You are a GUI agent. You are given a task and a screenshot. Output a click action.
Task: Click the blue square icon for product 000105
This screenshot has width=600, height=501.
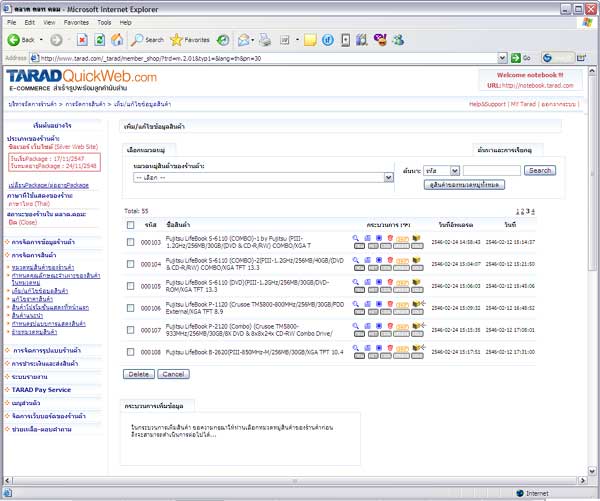[x=379, y=282]
